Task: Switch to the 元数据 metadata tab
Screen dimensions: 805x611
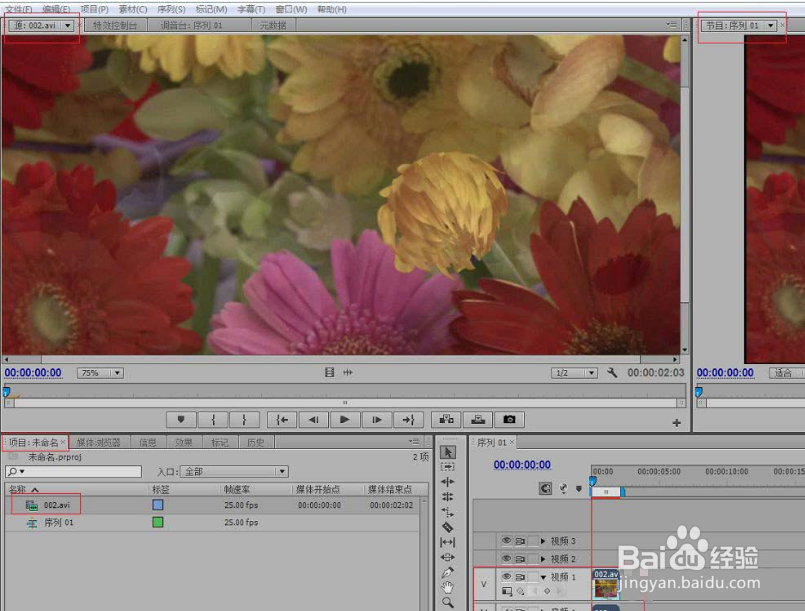Action: tap(273, 25)
